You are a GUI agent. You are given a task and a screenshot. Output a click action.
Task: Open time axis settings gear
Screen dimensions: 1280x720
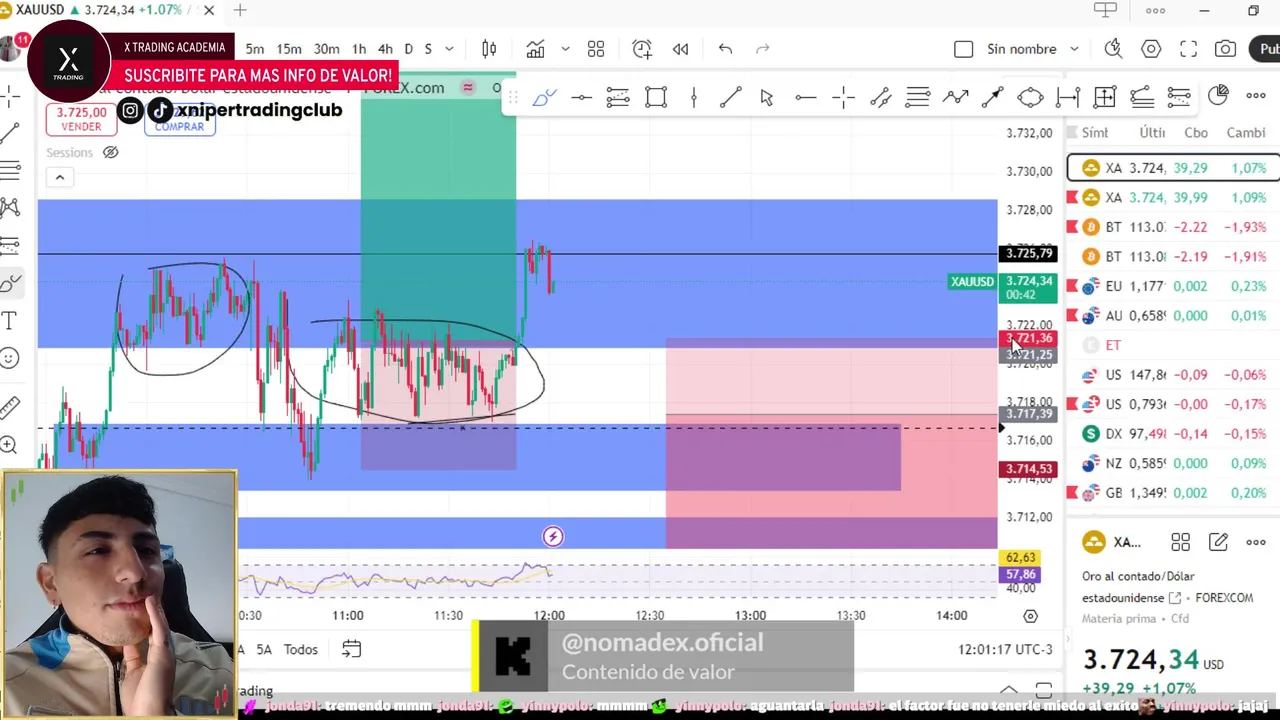(x=1031, y=616)
